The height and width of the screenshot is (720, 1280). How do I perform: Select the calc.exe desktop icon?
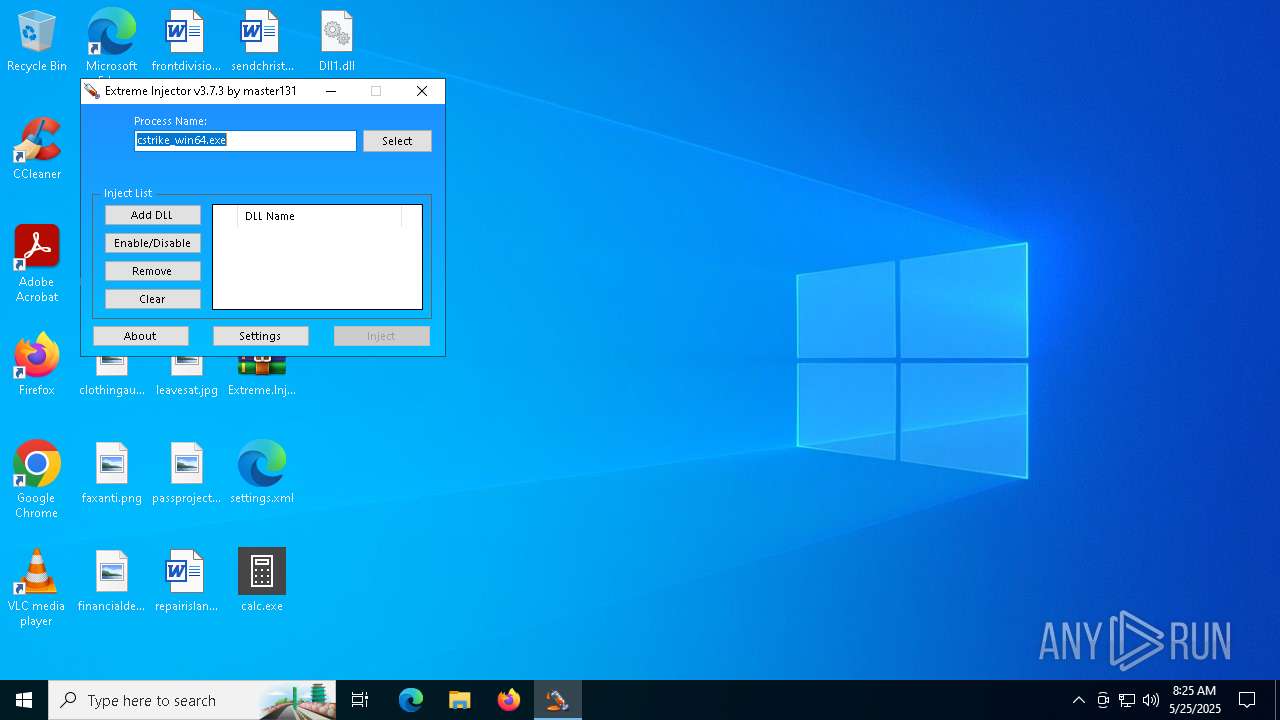tap(262, 581)
